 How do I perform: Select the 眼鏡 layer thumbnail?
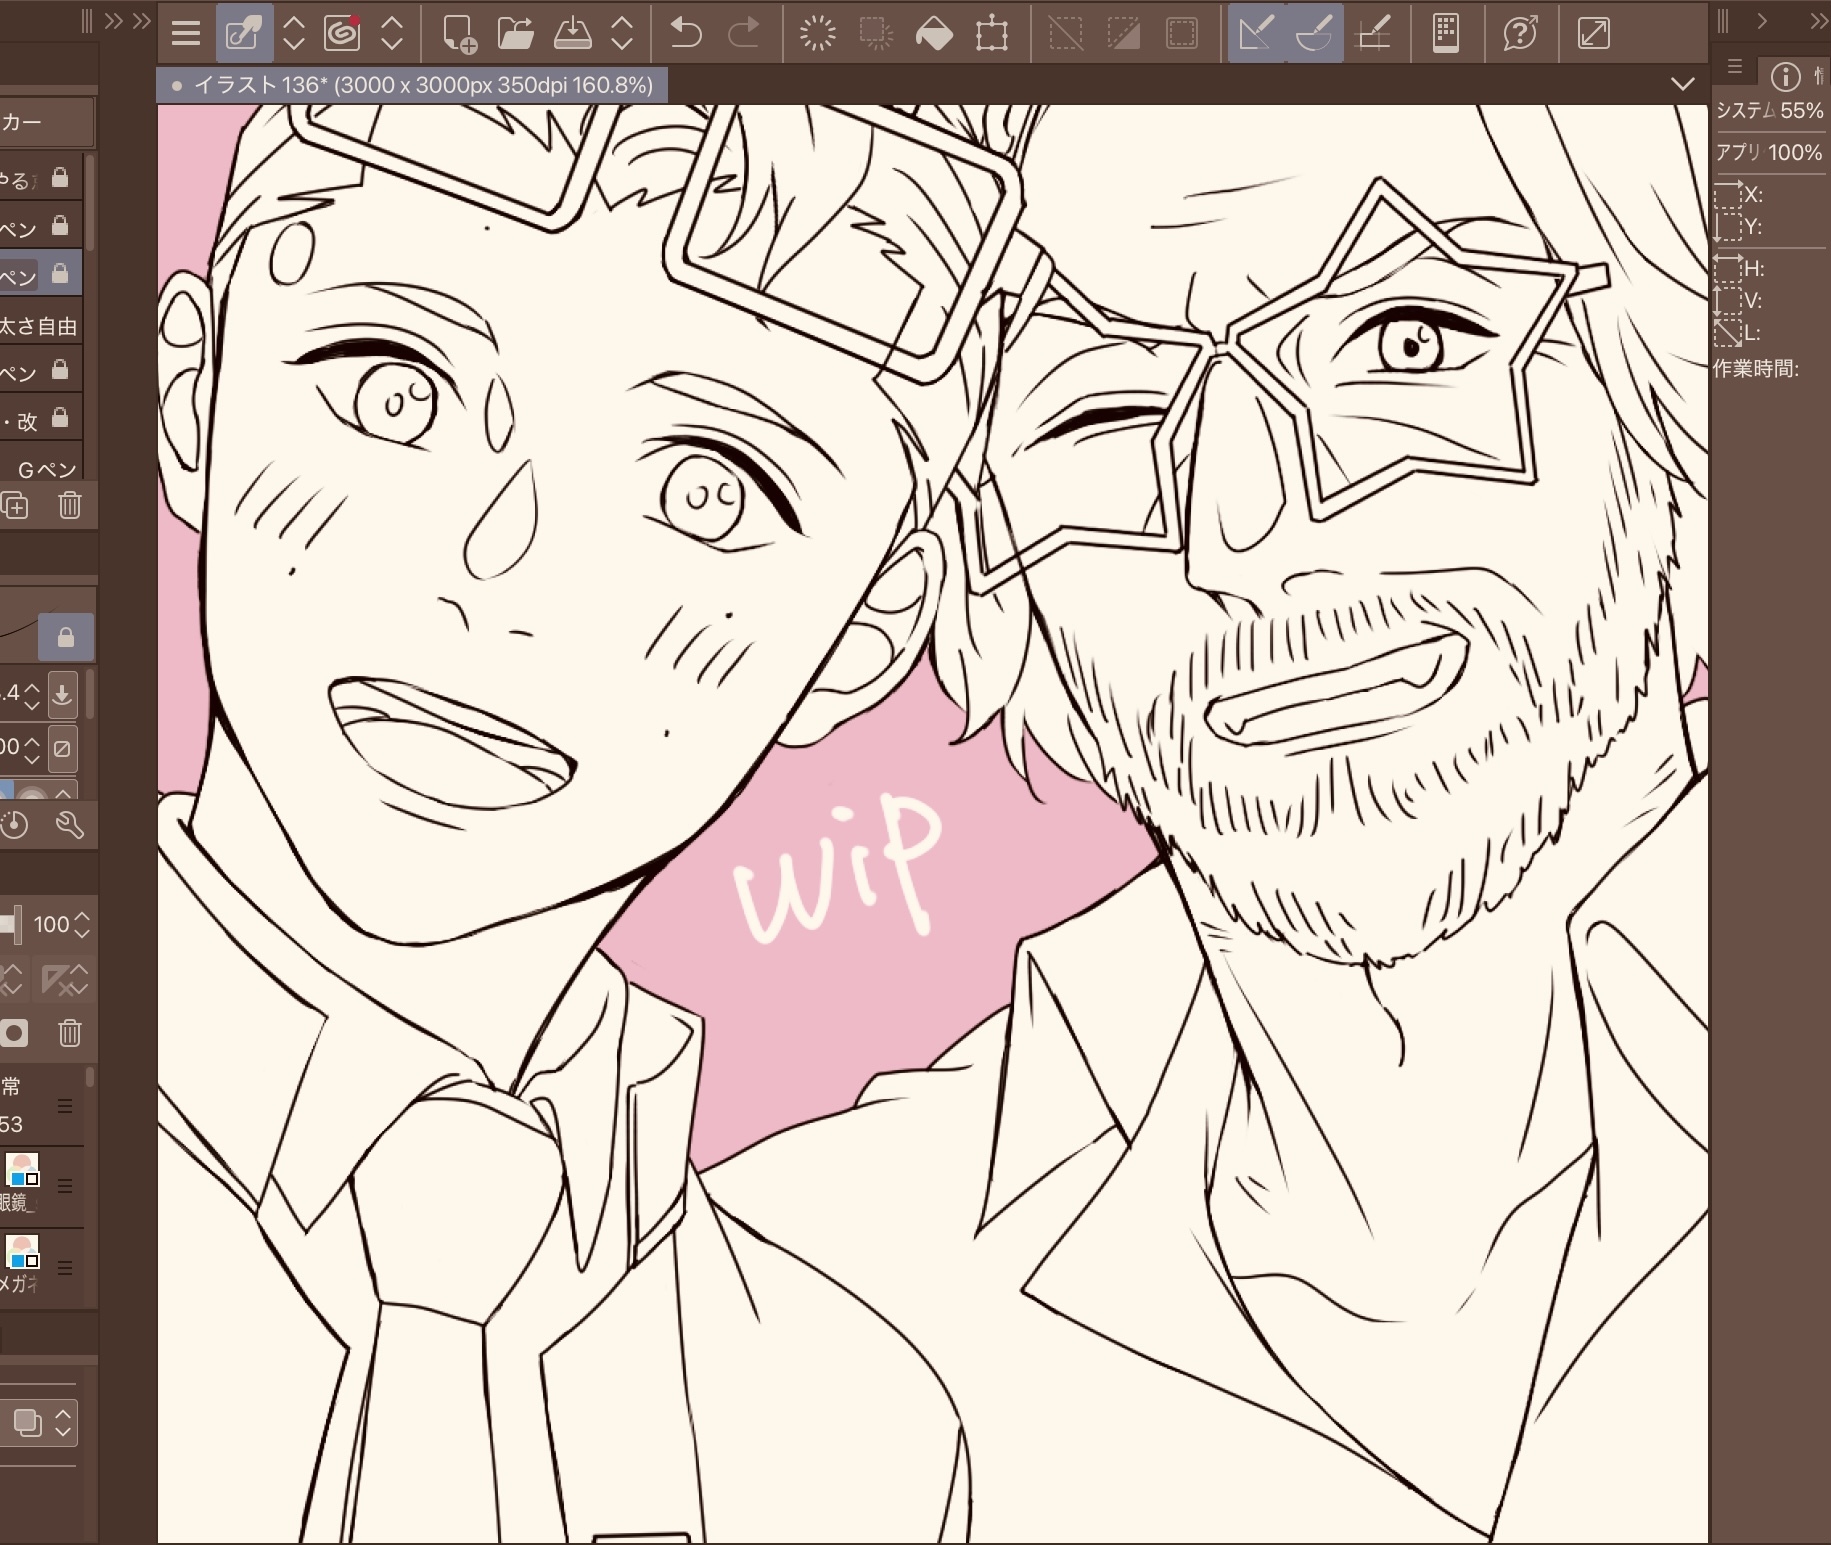click(x=22, y=1170)
